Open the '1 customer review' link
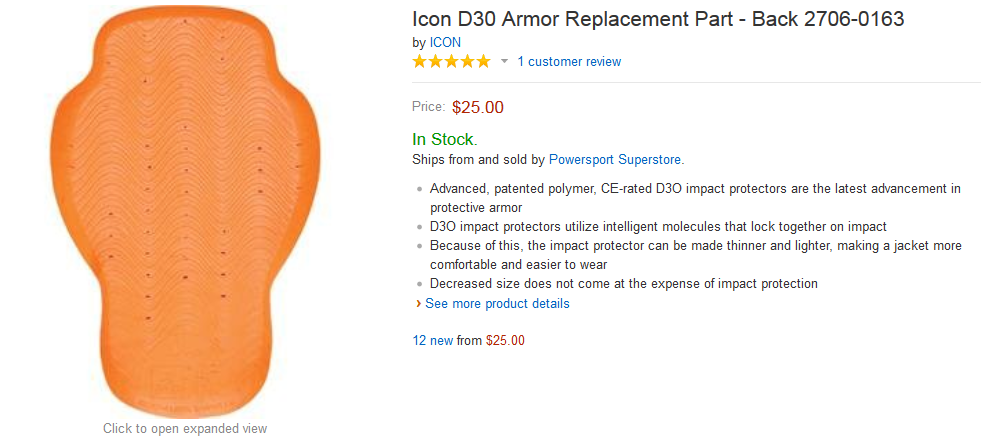 coord(569,62)
